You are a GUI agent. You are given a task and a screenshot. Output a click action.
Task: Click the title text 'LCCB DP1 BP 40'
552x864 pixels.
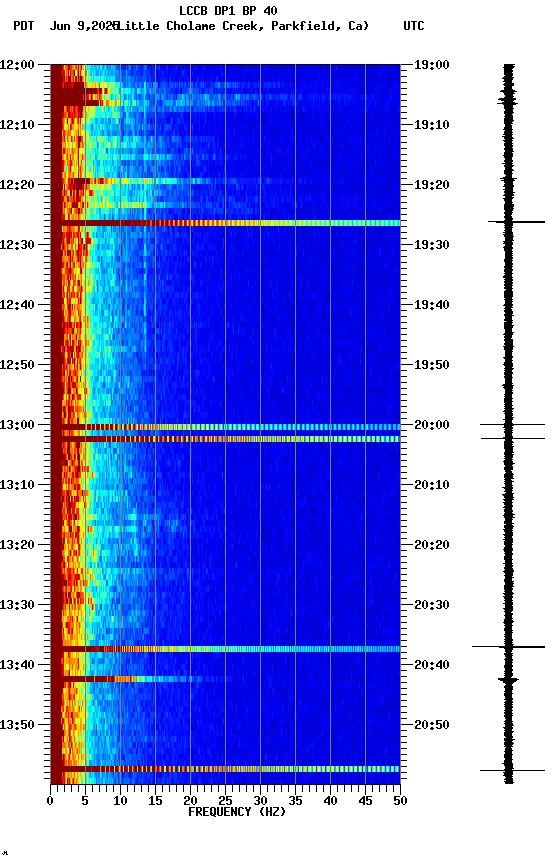[x=228, y=10]
